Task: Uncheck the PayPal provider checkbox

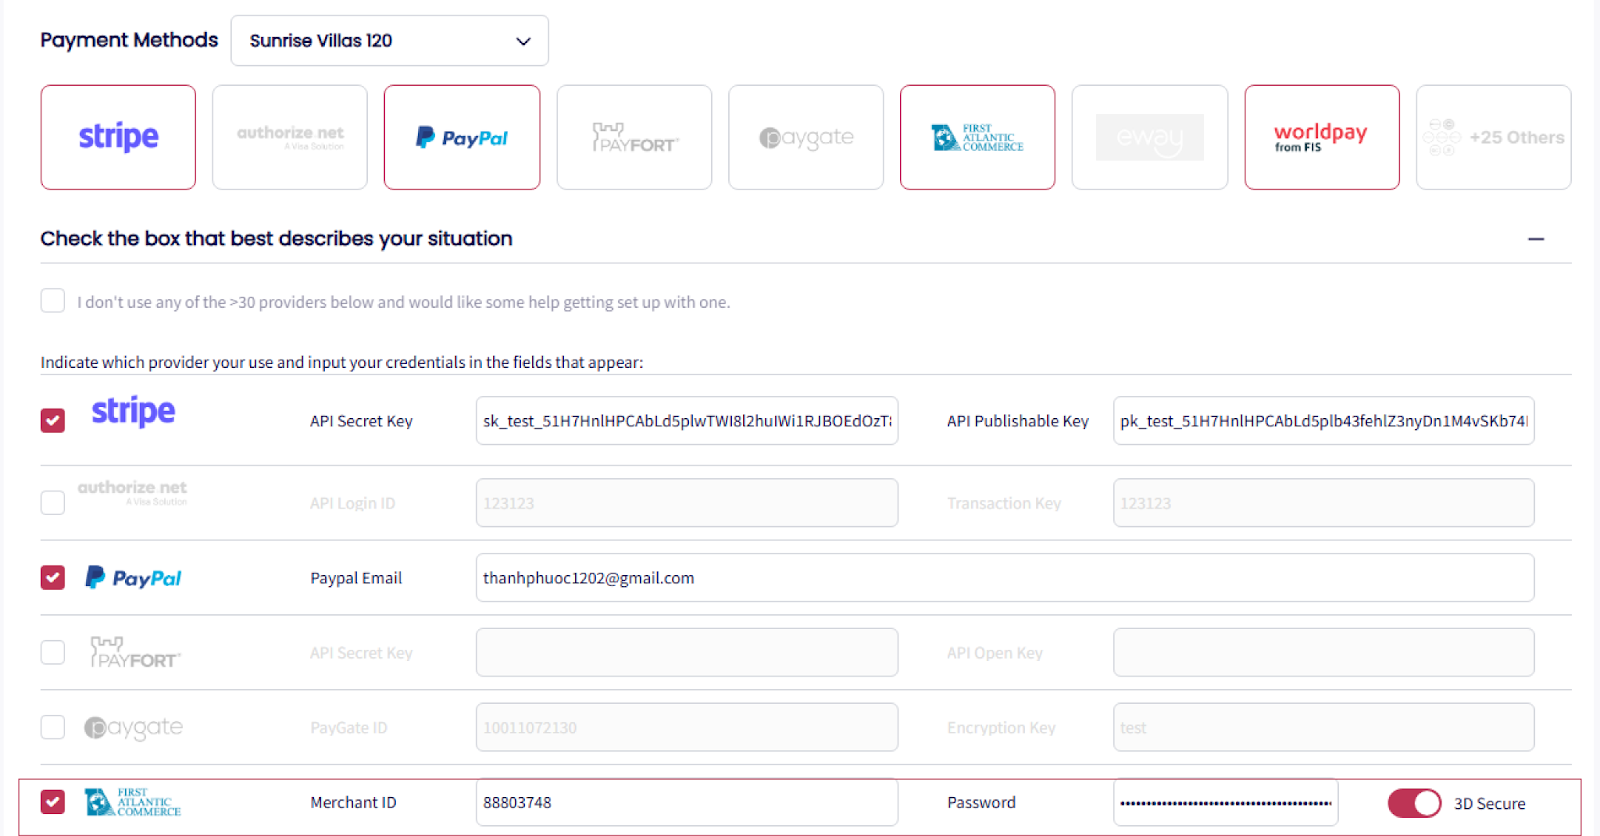Action: click(x=53, y=577)
